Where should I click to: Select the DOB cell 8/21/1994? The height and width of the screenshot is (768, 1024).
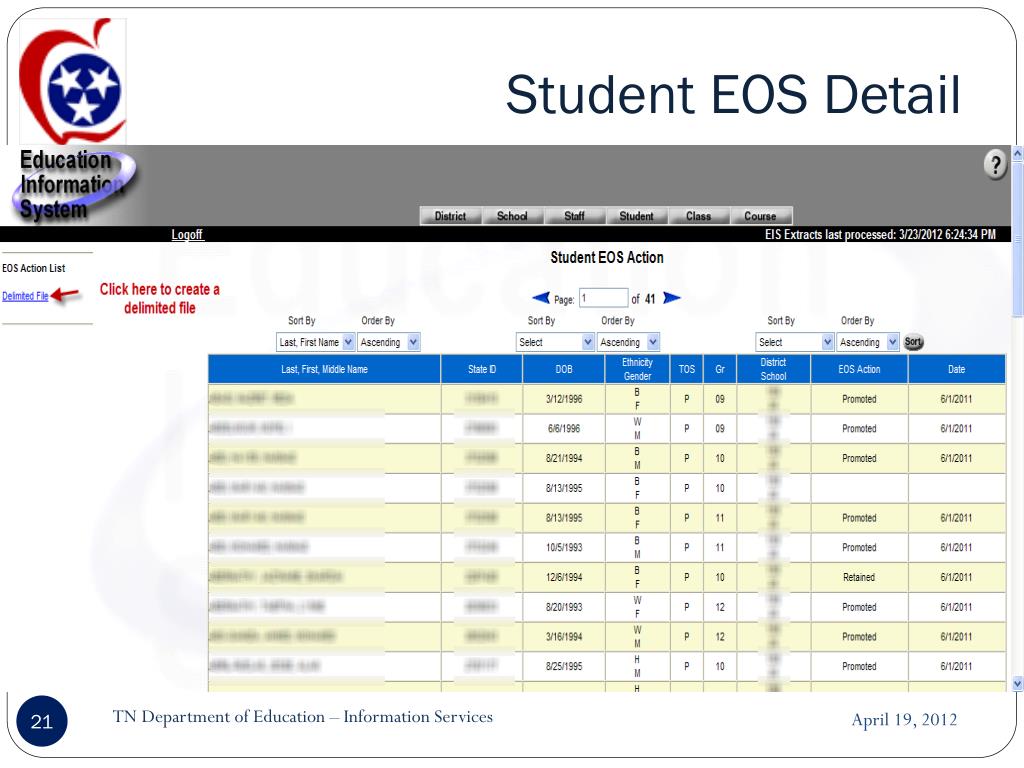[x=564, y=458]
